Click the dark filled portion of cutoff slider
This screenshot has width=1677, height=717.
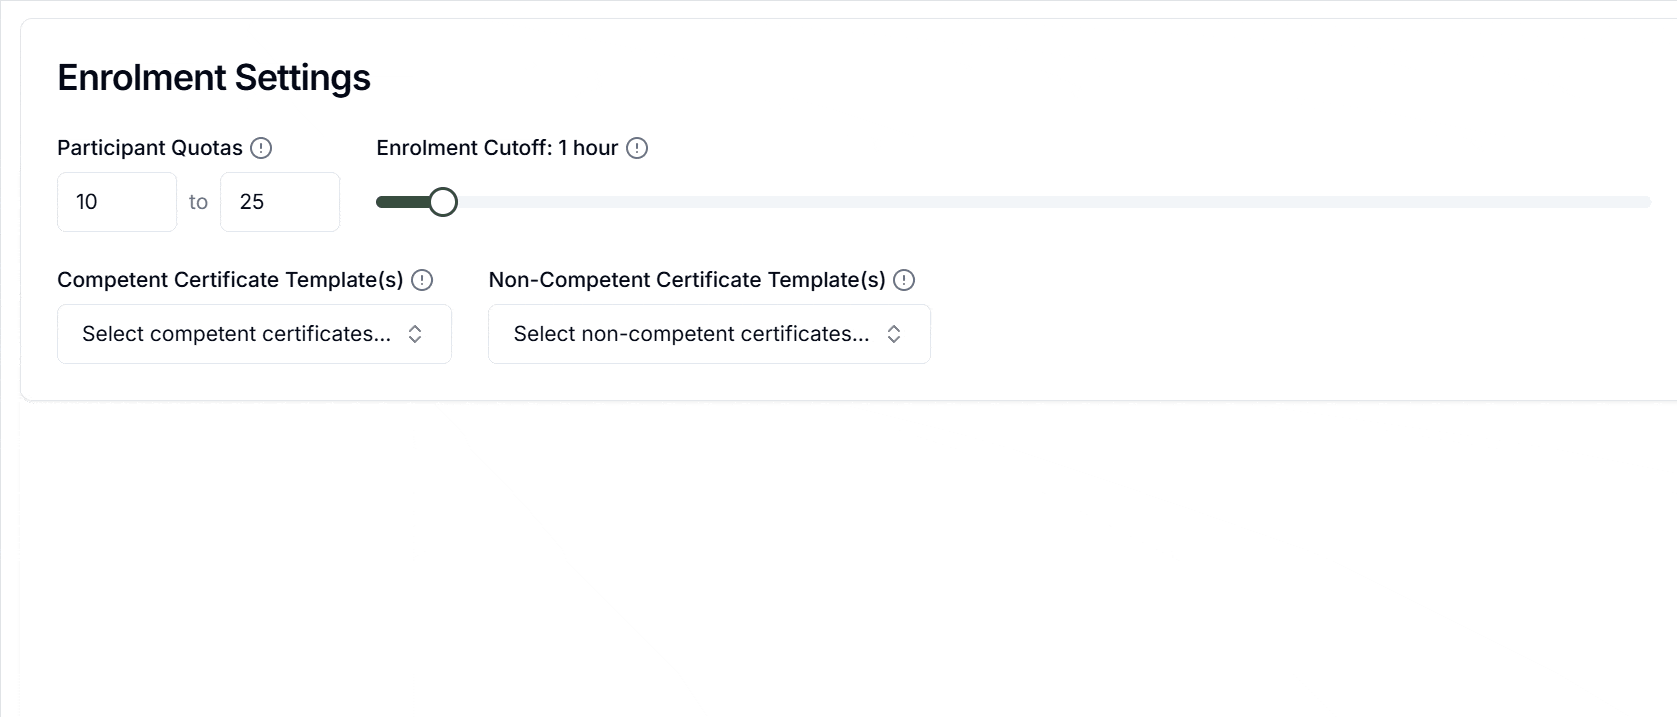[402, 202]
